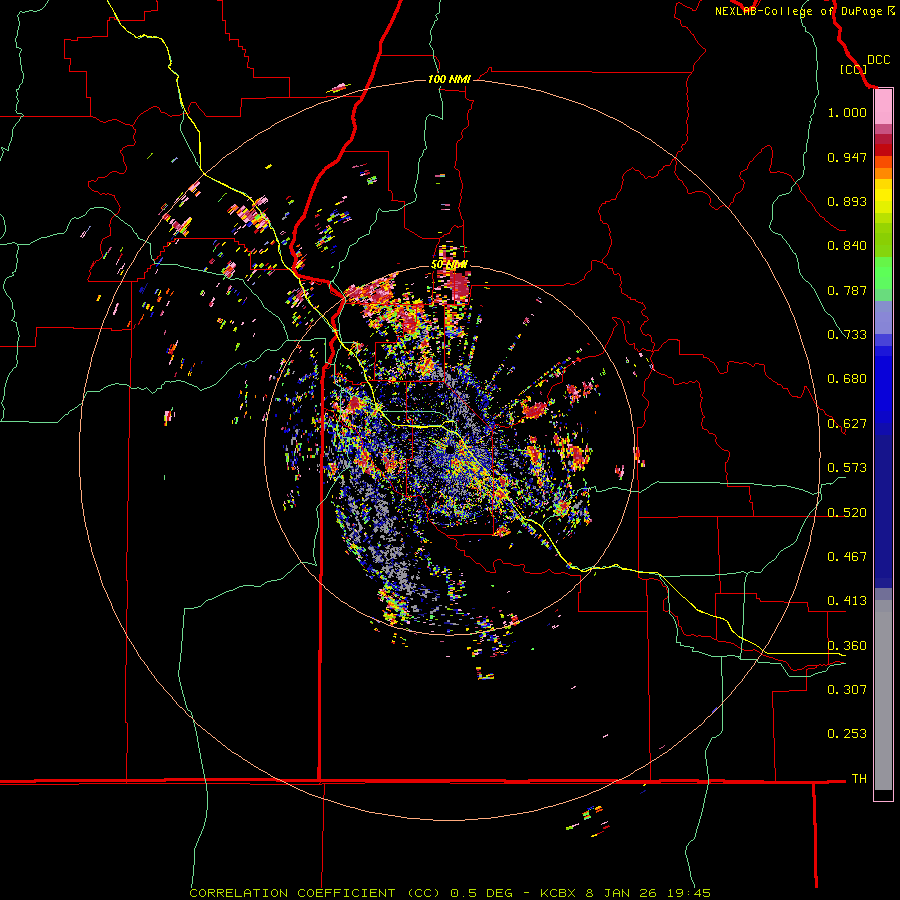Select the 0.840 scale value

coord(847,246)
